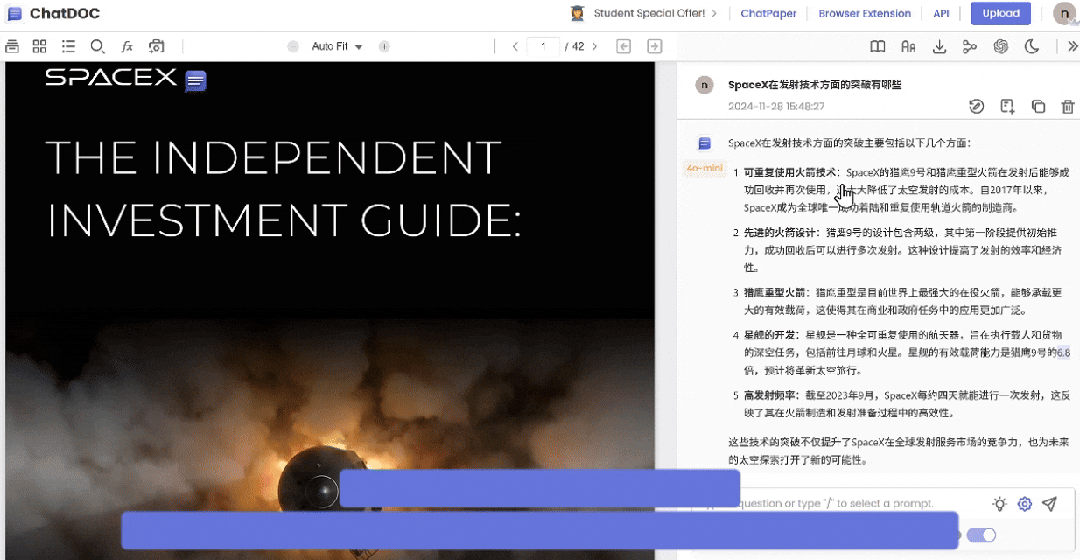
Task: Click the question text SpaceX在发射技术方面的突破有哪些
Action: [815, 84]
